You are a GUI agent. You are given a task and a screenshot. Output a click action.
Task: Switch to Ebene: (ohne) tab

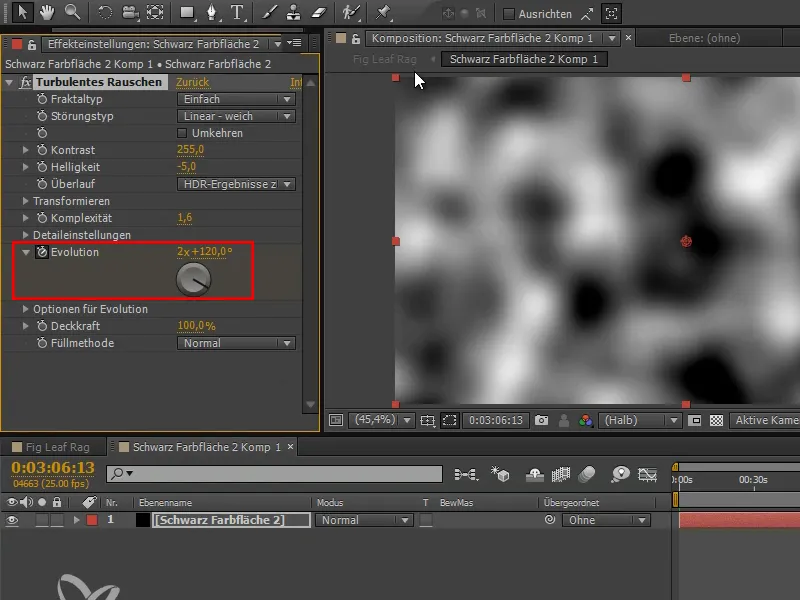(x=704, y=38)
